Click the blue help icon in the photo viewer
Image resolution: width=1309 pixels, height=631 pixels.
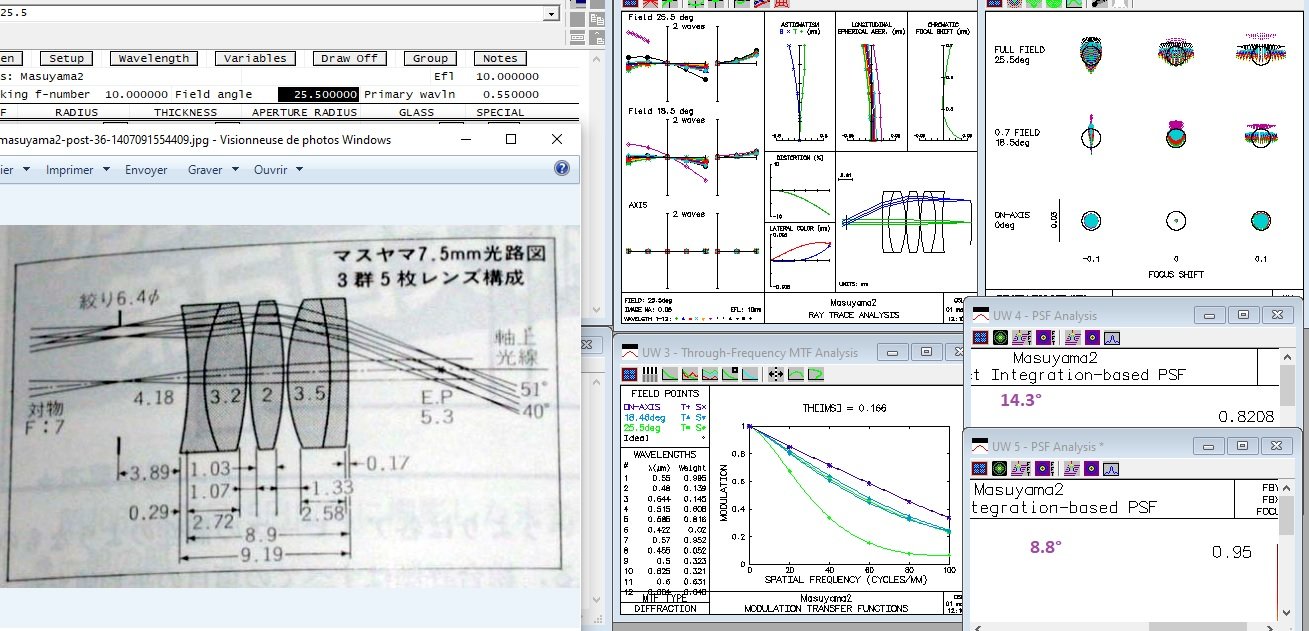coord(562,170)
